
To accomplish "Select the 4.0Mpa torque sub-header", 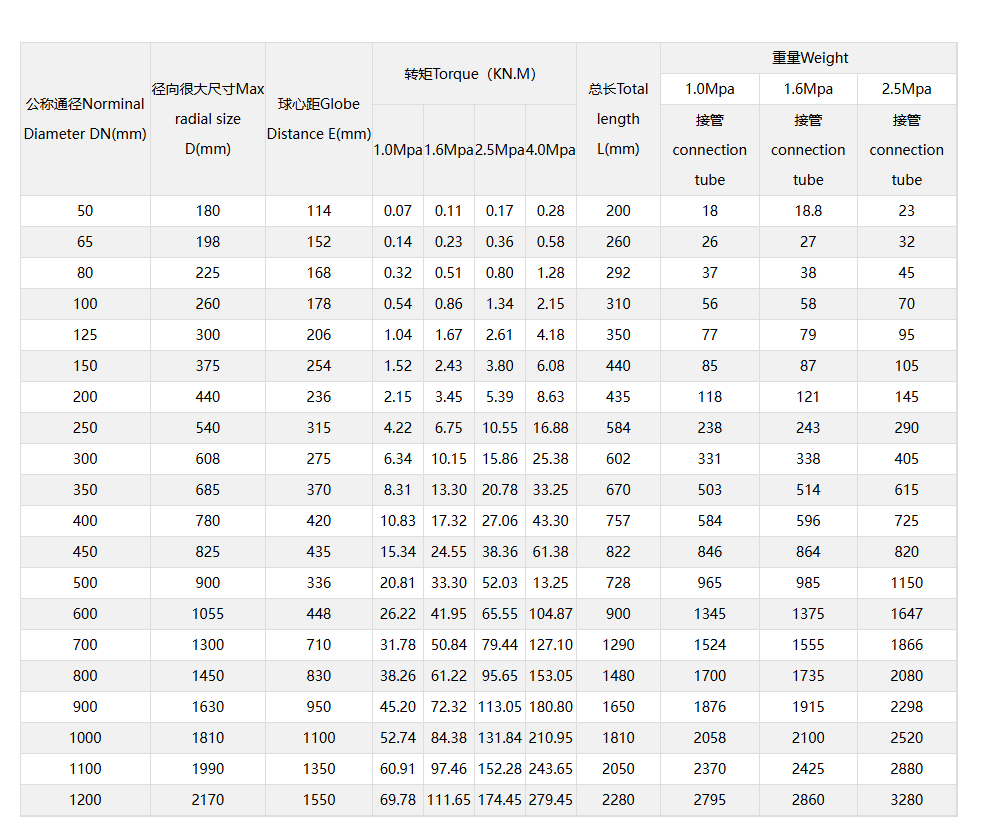I will [x=551, y=150].
